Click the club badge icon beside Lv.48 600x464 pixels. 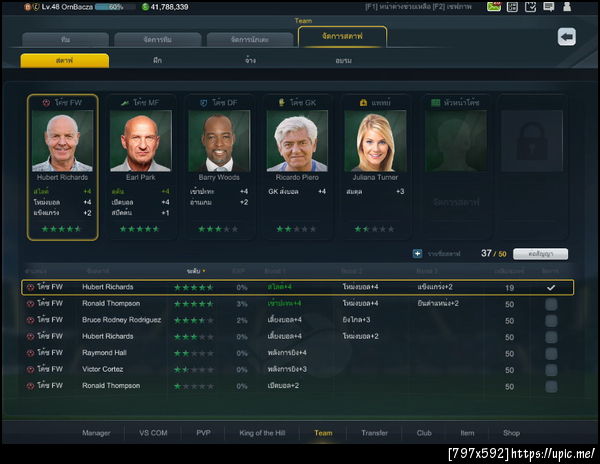(x=35, y=7)
